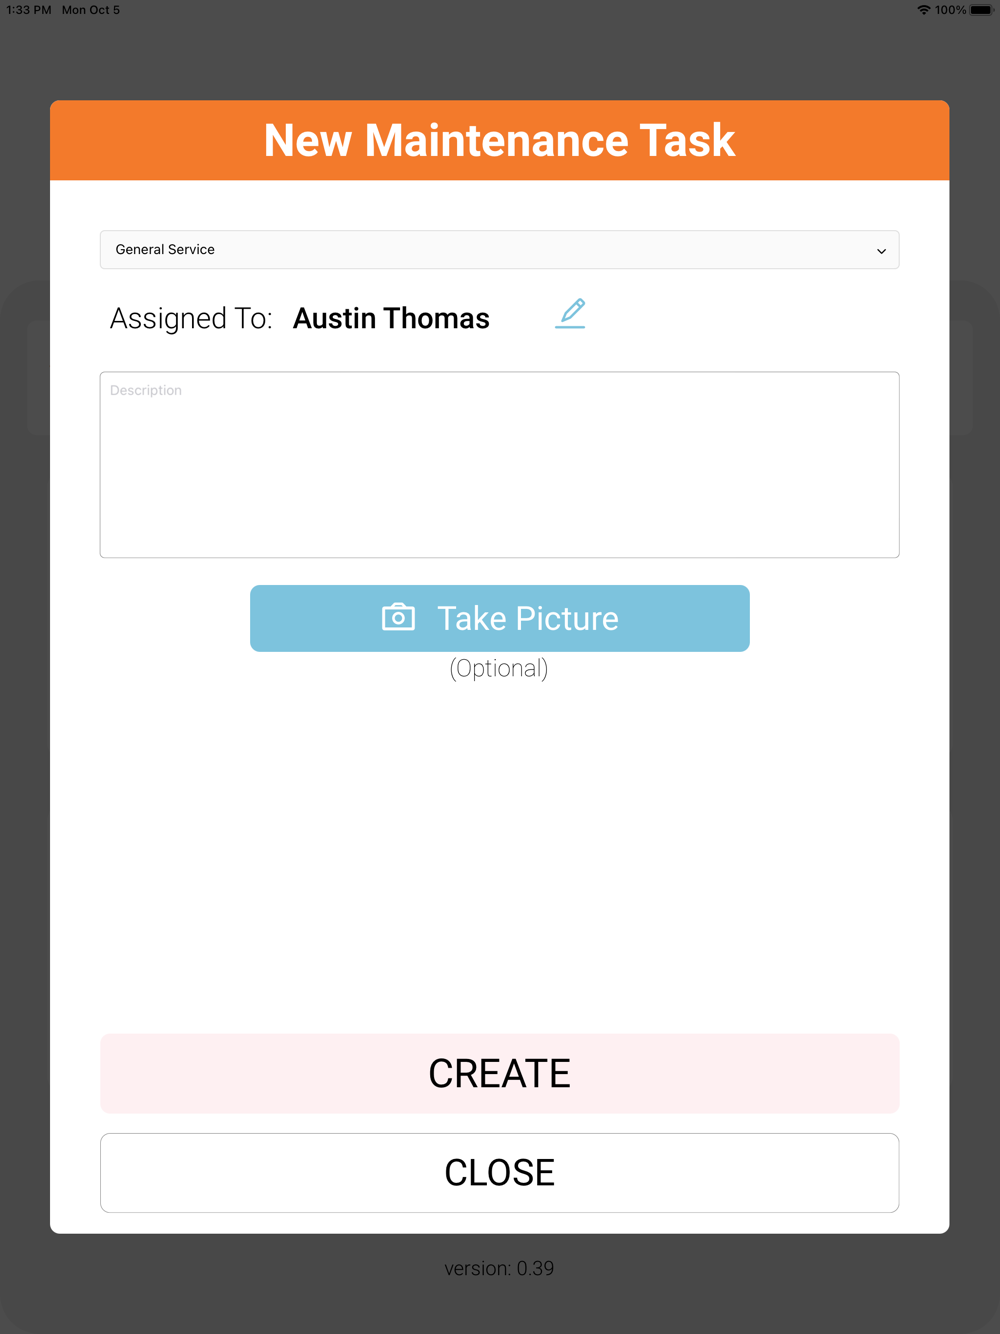Open the General Service dropdown
The width and height of the screenshot is (1000, 1334).
click(499, 250)
